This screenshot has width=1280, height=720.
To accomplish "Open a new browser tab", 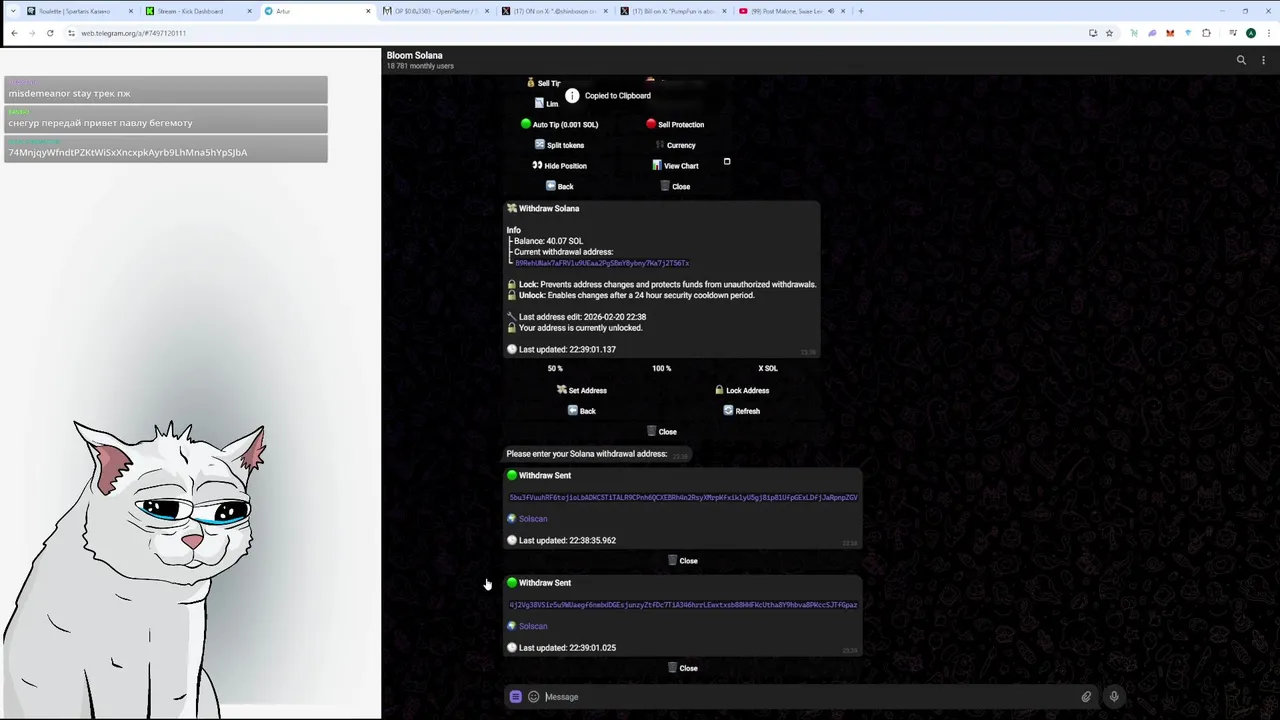I will click(861, 11).
